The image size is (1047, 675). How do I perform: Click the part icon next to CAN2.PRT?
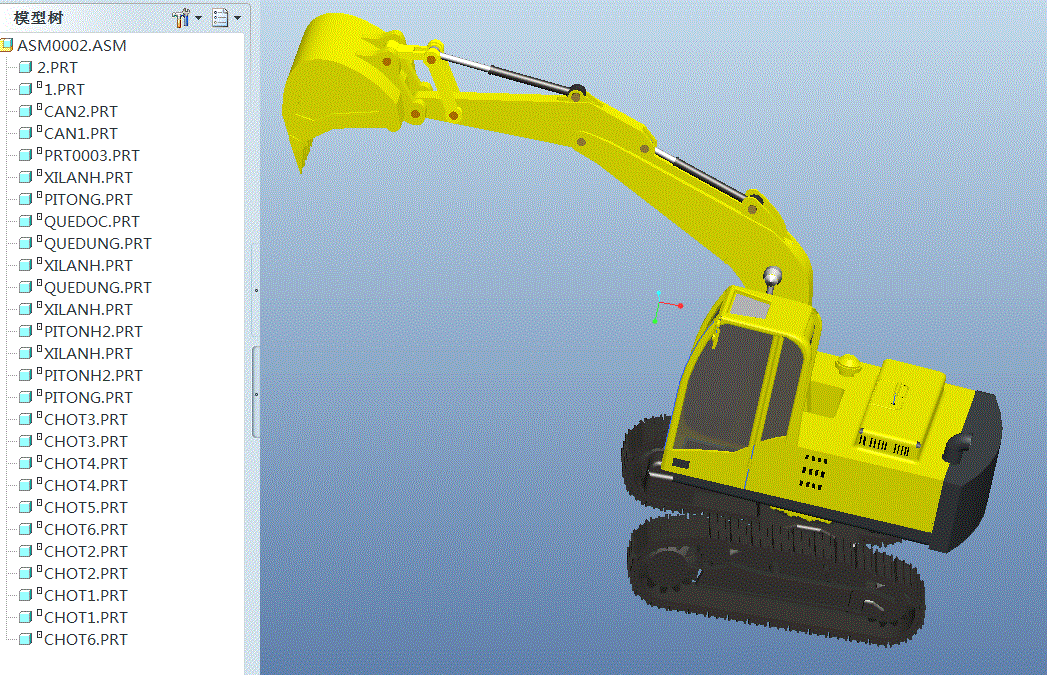click(x=24, y=111)
